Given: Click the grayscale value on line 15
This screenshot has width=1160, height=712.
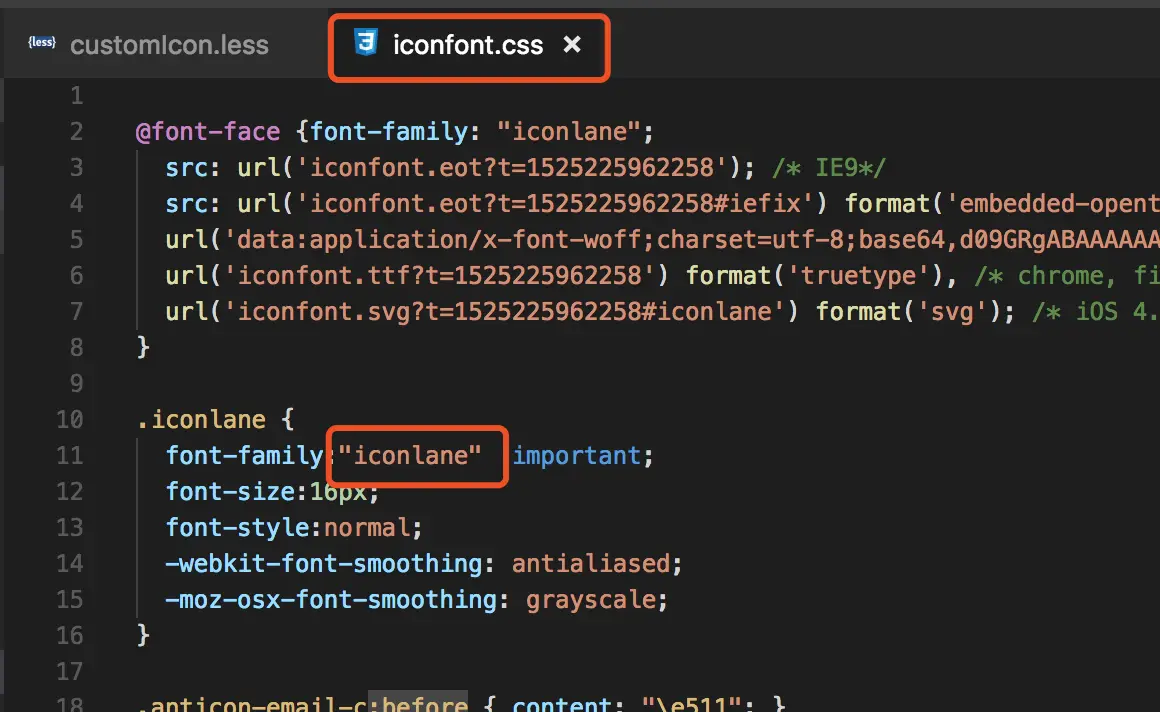Looking at the screenshot, I should pos(590,600).
